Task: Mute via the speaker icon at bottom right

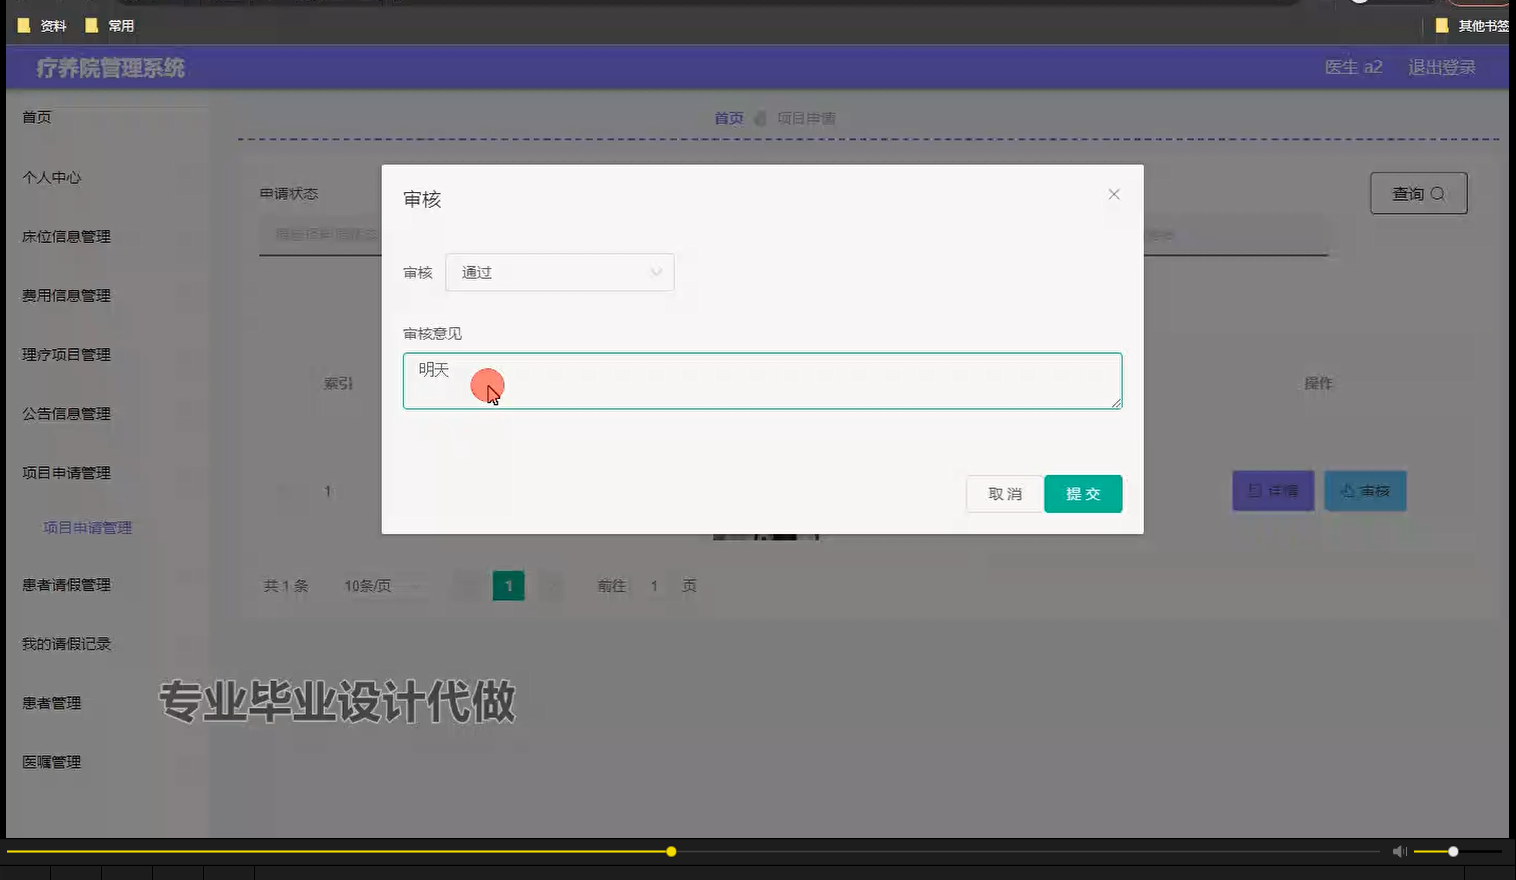Action: tap(1400, 851)
